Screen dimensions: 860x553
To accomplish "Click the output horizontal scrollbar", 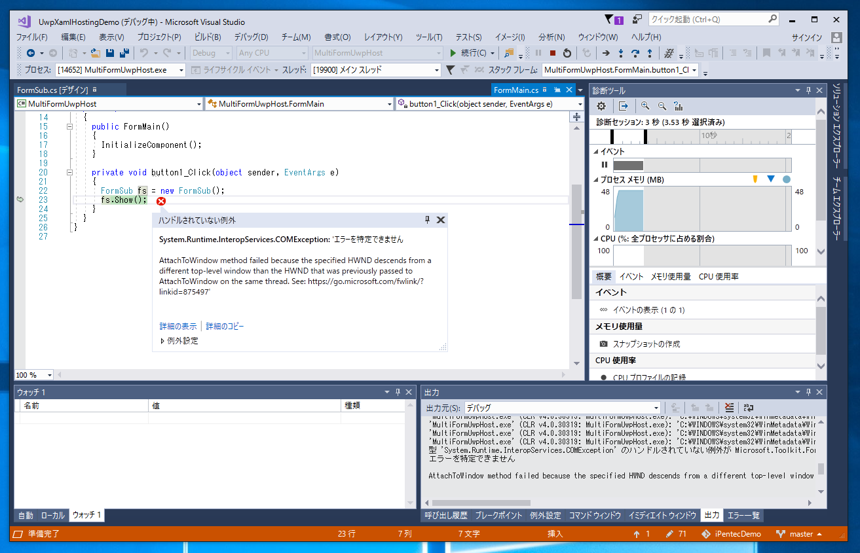I will [x=481, y=503].
